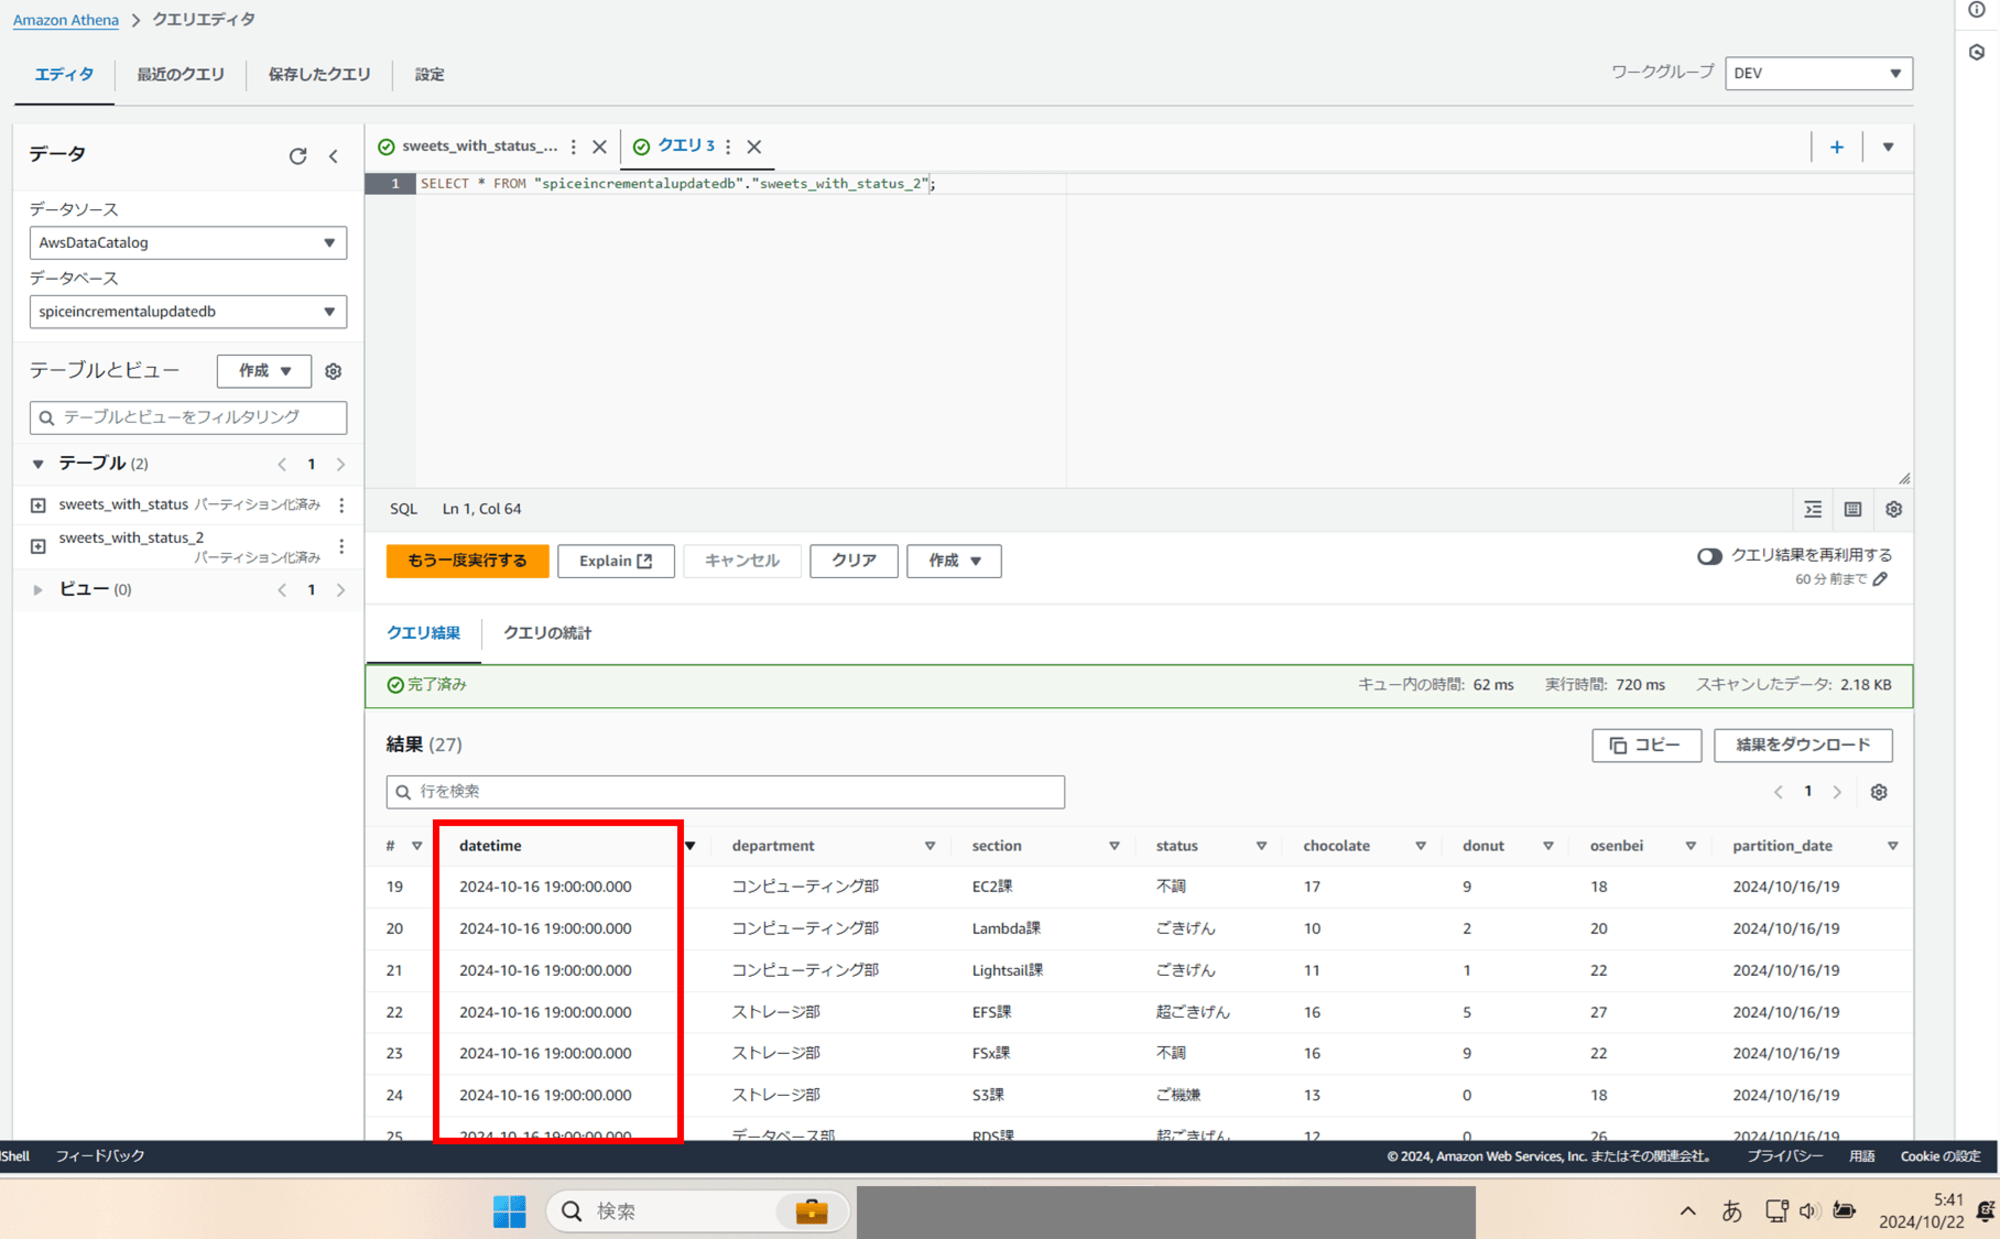Screen dimensions: 2000x1239
Task: Open sweets_with_status_2 table options menu
Action: tap(342, 546)
